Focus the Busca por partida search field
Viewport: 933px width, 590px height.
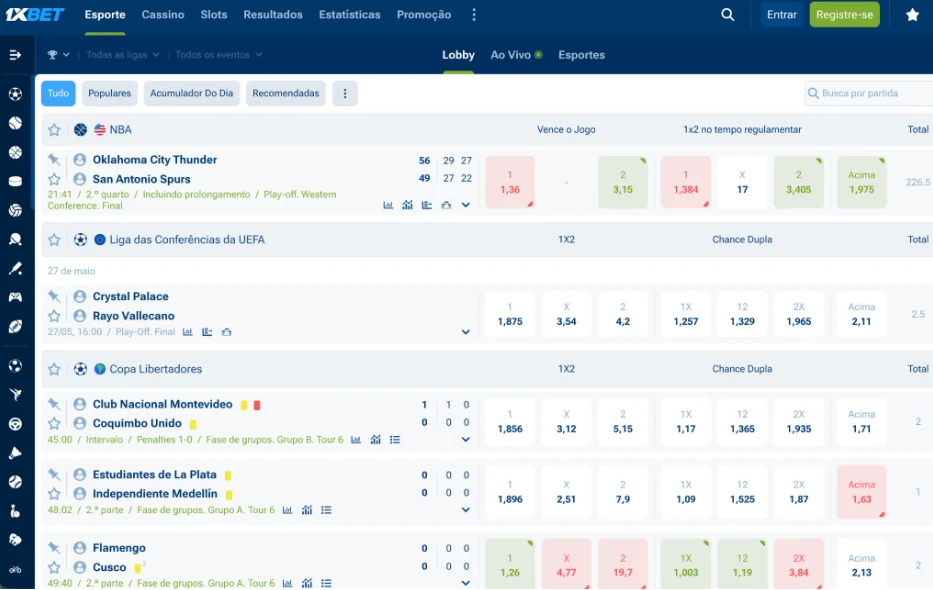(869, 93)
